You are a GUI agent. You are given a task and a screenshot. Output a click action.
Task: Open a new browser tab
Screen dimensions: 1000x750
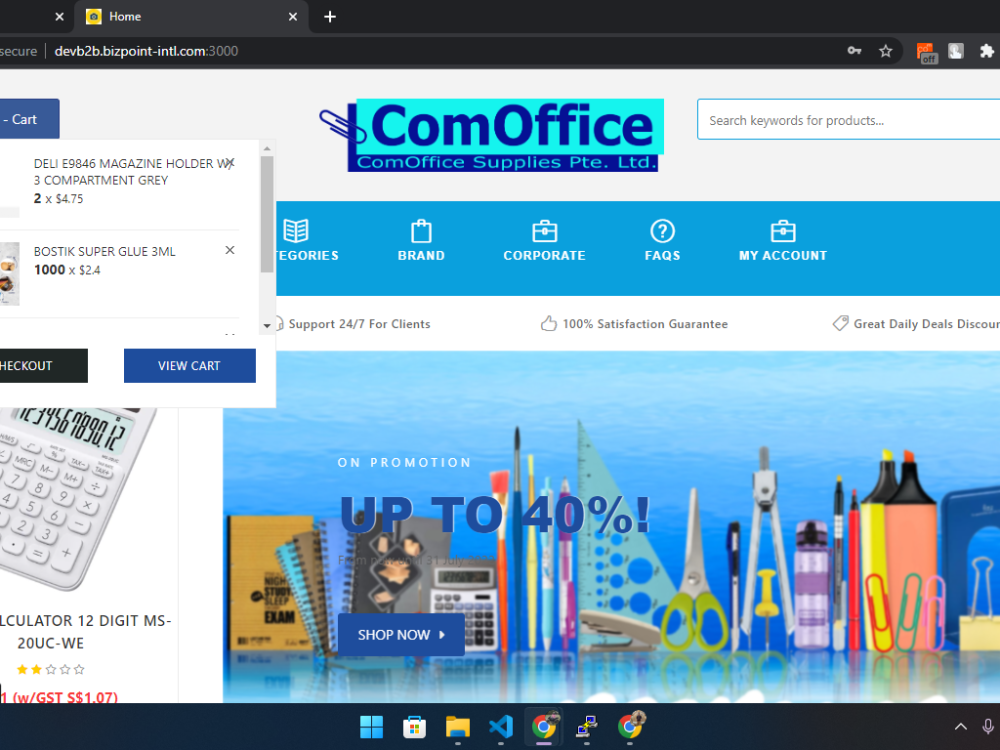click(x=330, y=17)
